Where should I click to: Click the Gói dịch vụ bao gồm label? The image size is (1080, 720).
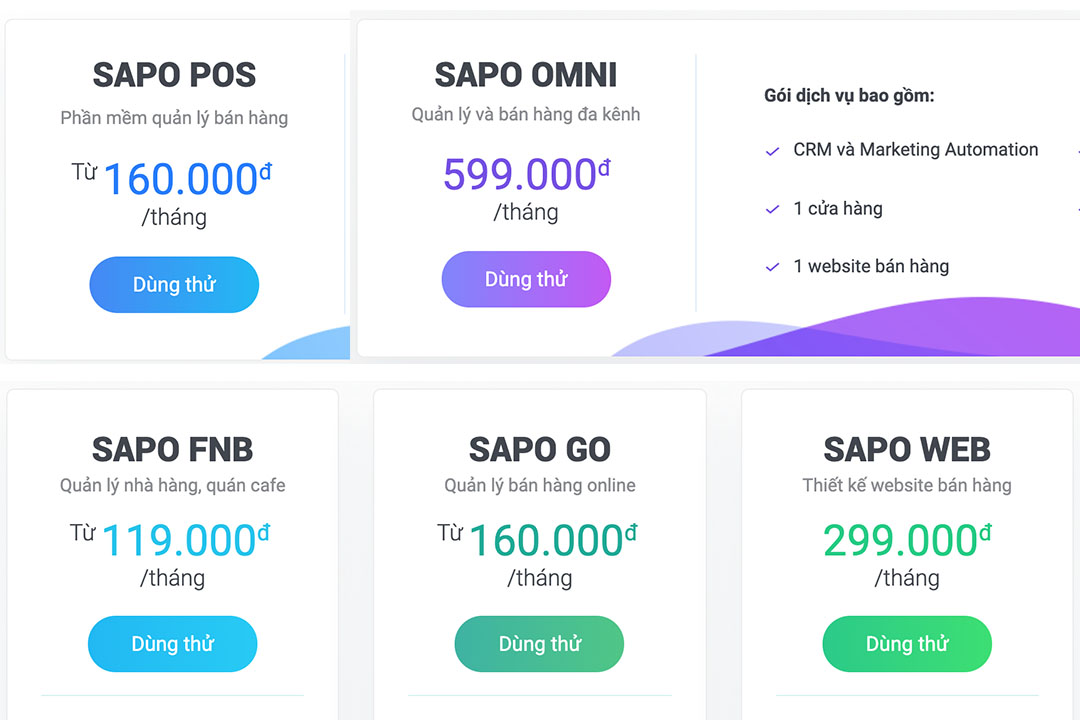848,95
